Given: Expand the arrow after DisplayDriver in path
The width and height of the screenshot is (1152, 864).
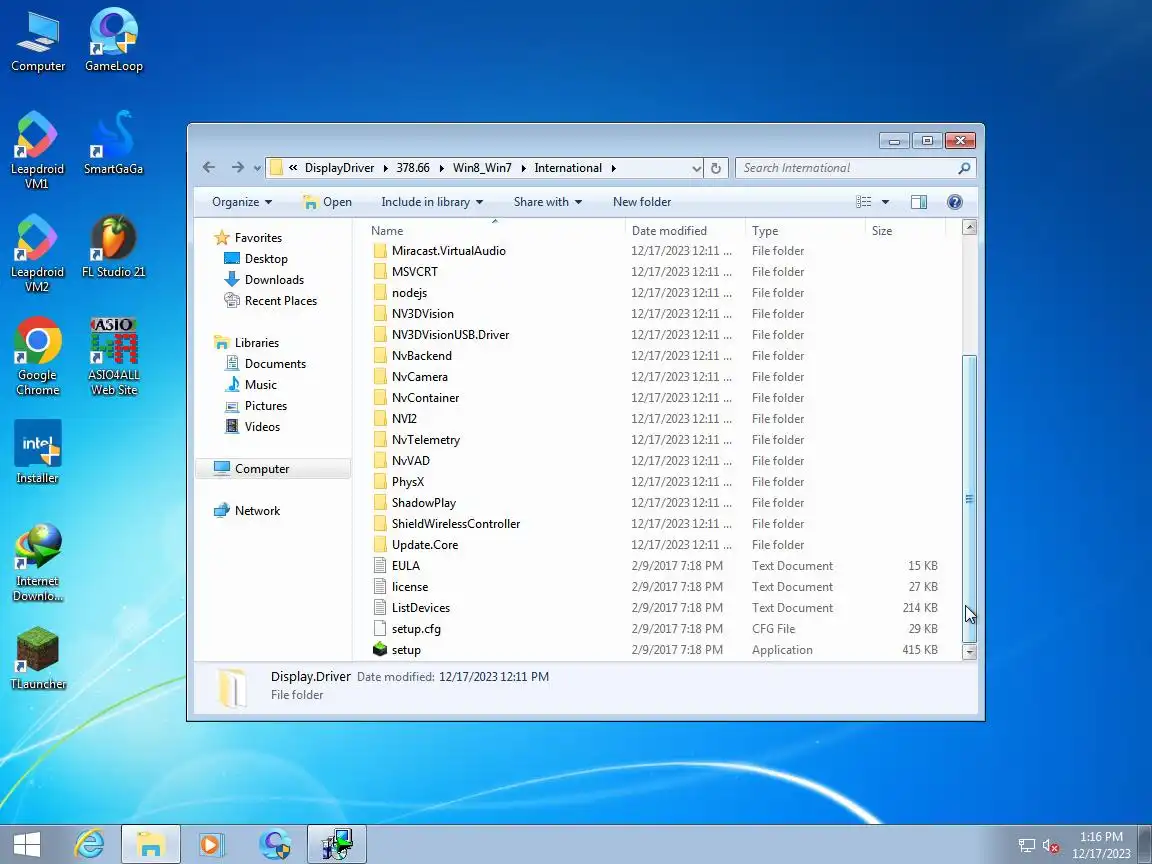Looking at the screenshot, I should 386,168.
